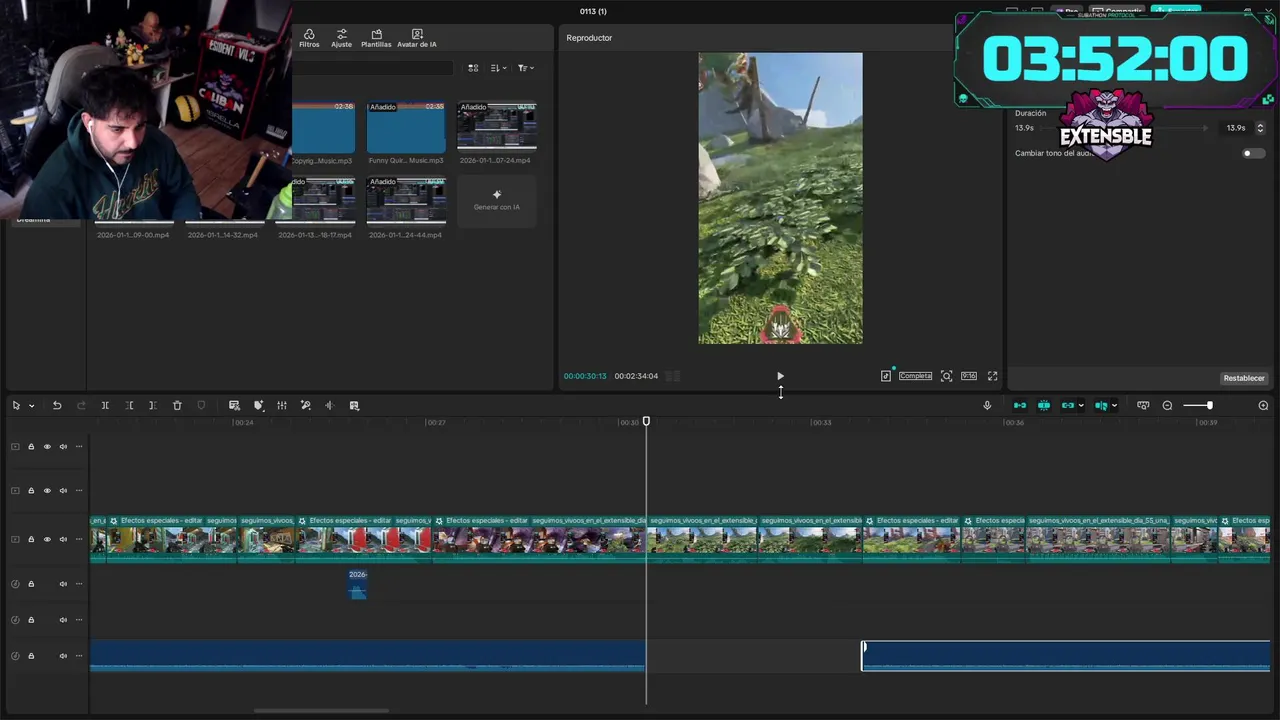
Task: Open the Filtros tab
Action: 309,38
